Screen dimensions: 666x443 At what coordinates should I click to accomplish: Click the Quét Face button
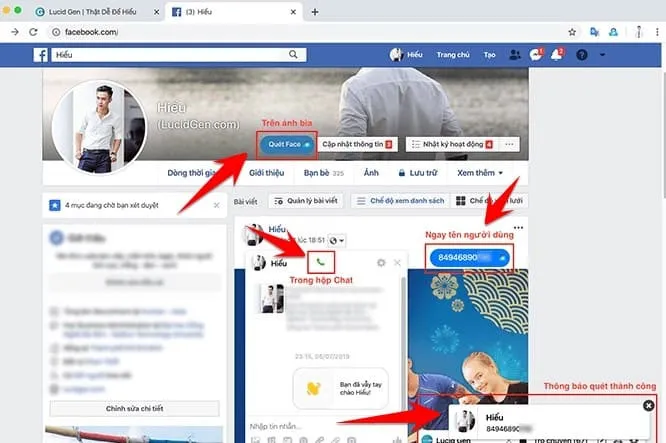point(286,144)
